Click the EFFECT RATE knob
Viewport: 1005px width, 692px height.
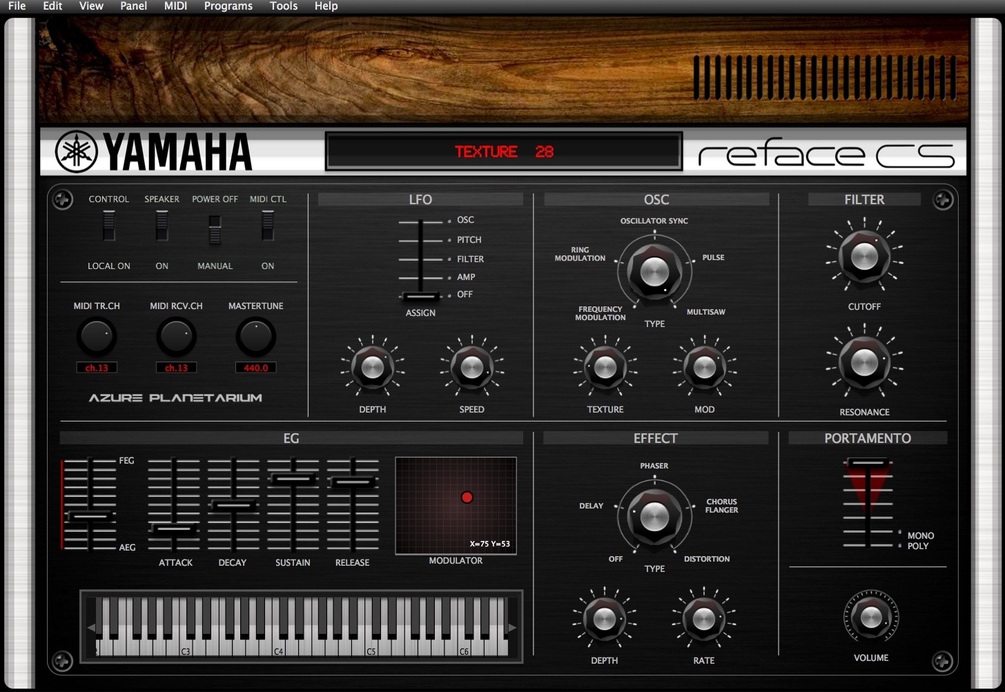703,619
